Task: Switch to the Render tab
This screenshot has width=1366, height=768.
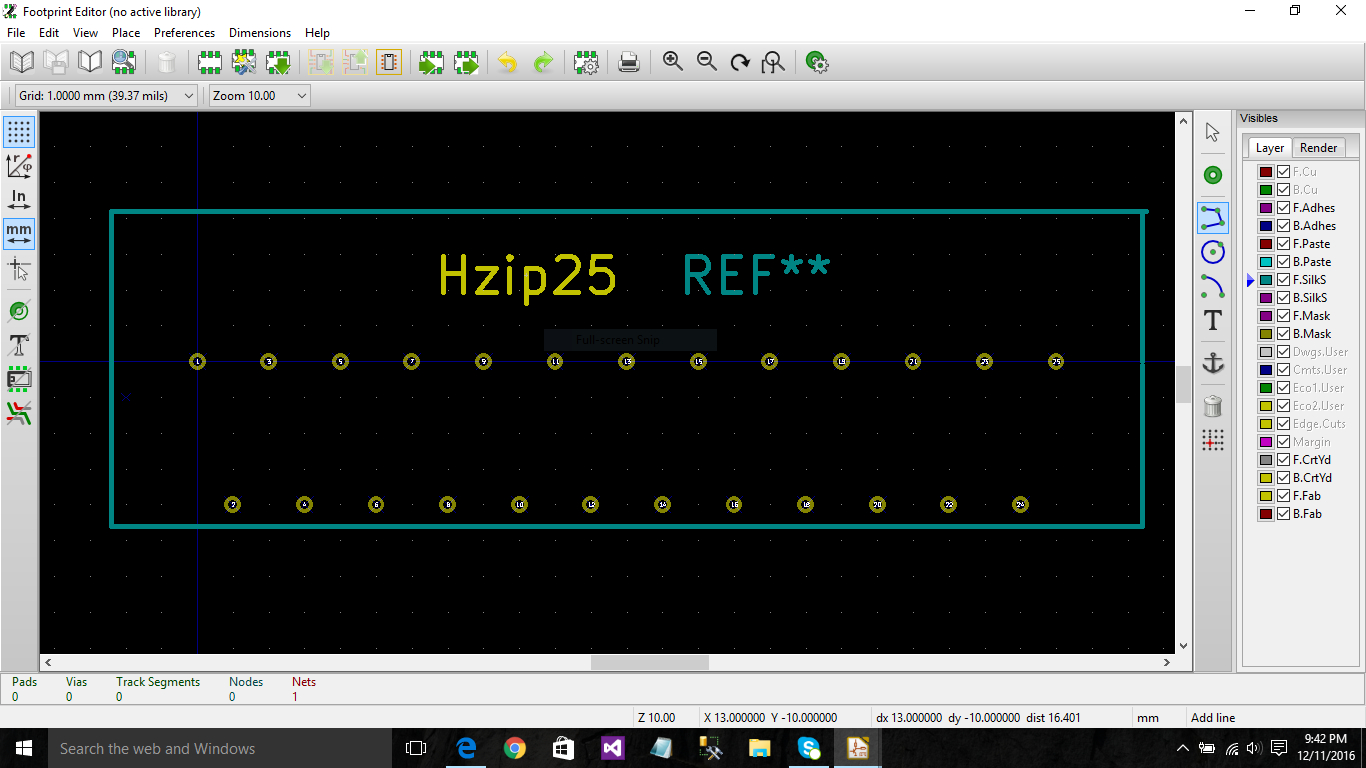Action: (1318, 148)
